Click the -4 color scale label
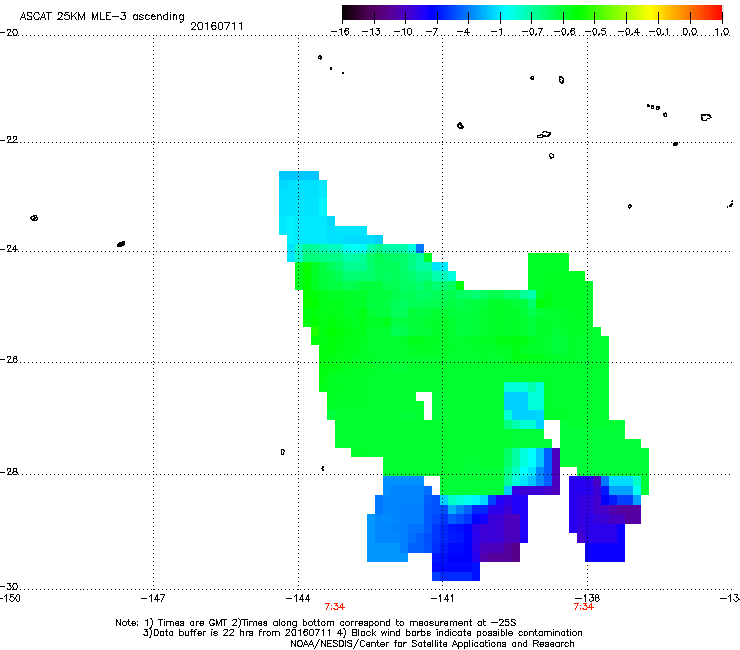This screenshot has width=740, height=650. (x=463, y=32)
